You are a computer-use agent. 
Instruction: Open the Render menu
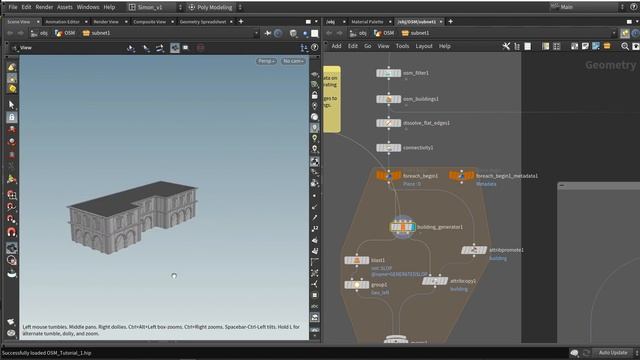coord(44,7)
